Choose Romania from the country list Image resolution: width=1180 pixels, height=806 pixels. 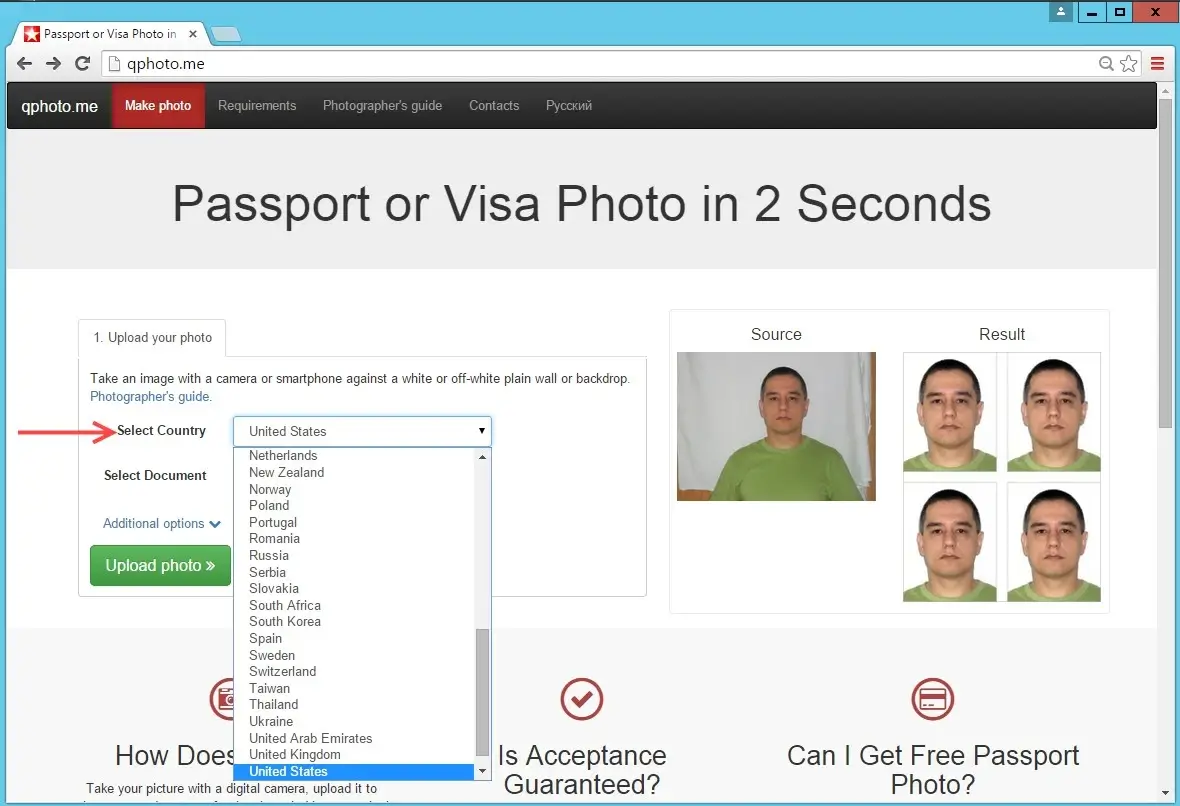[354, 539]
